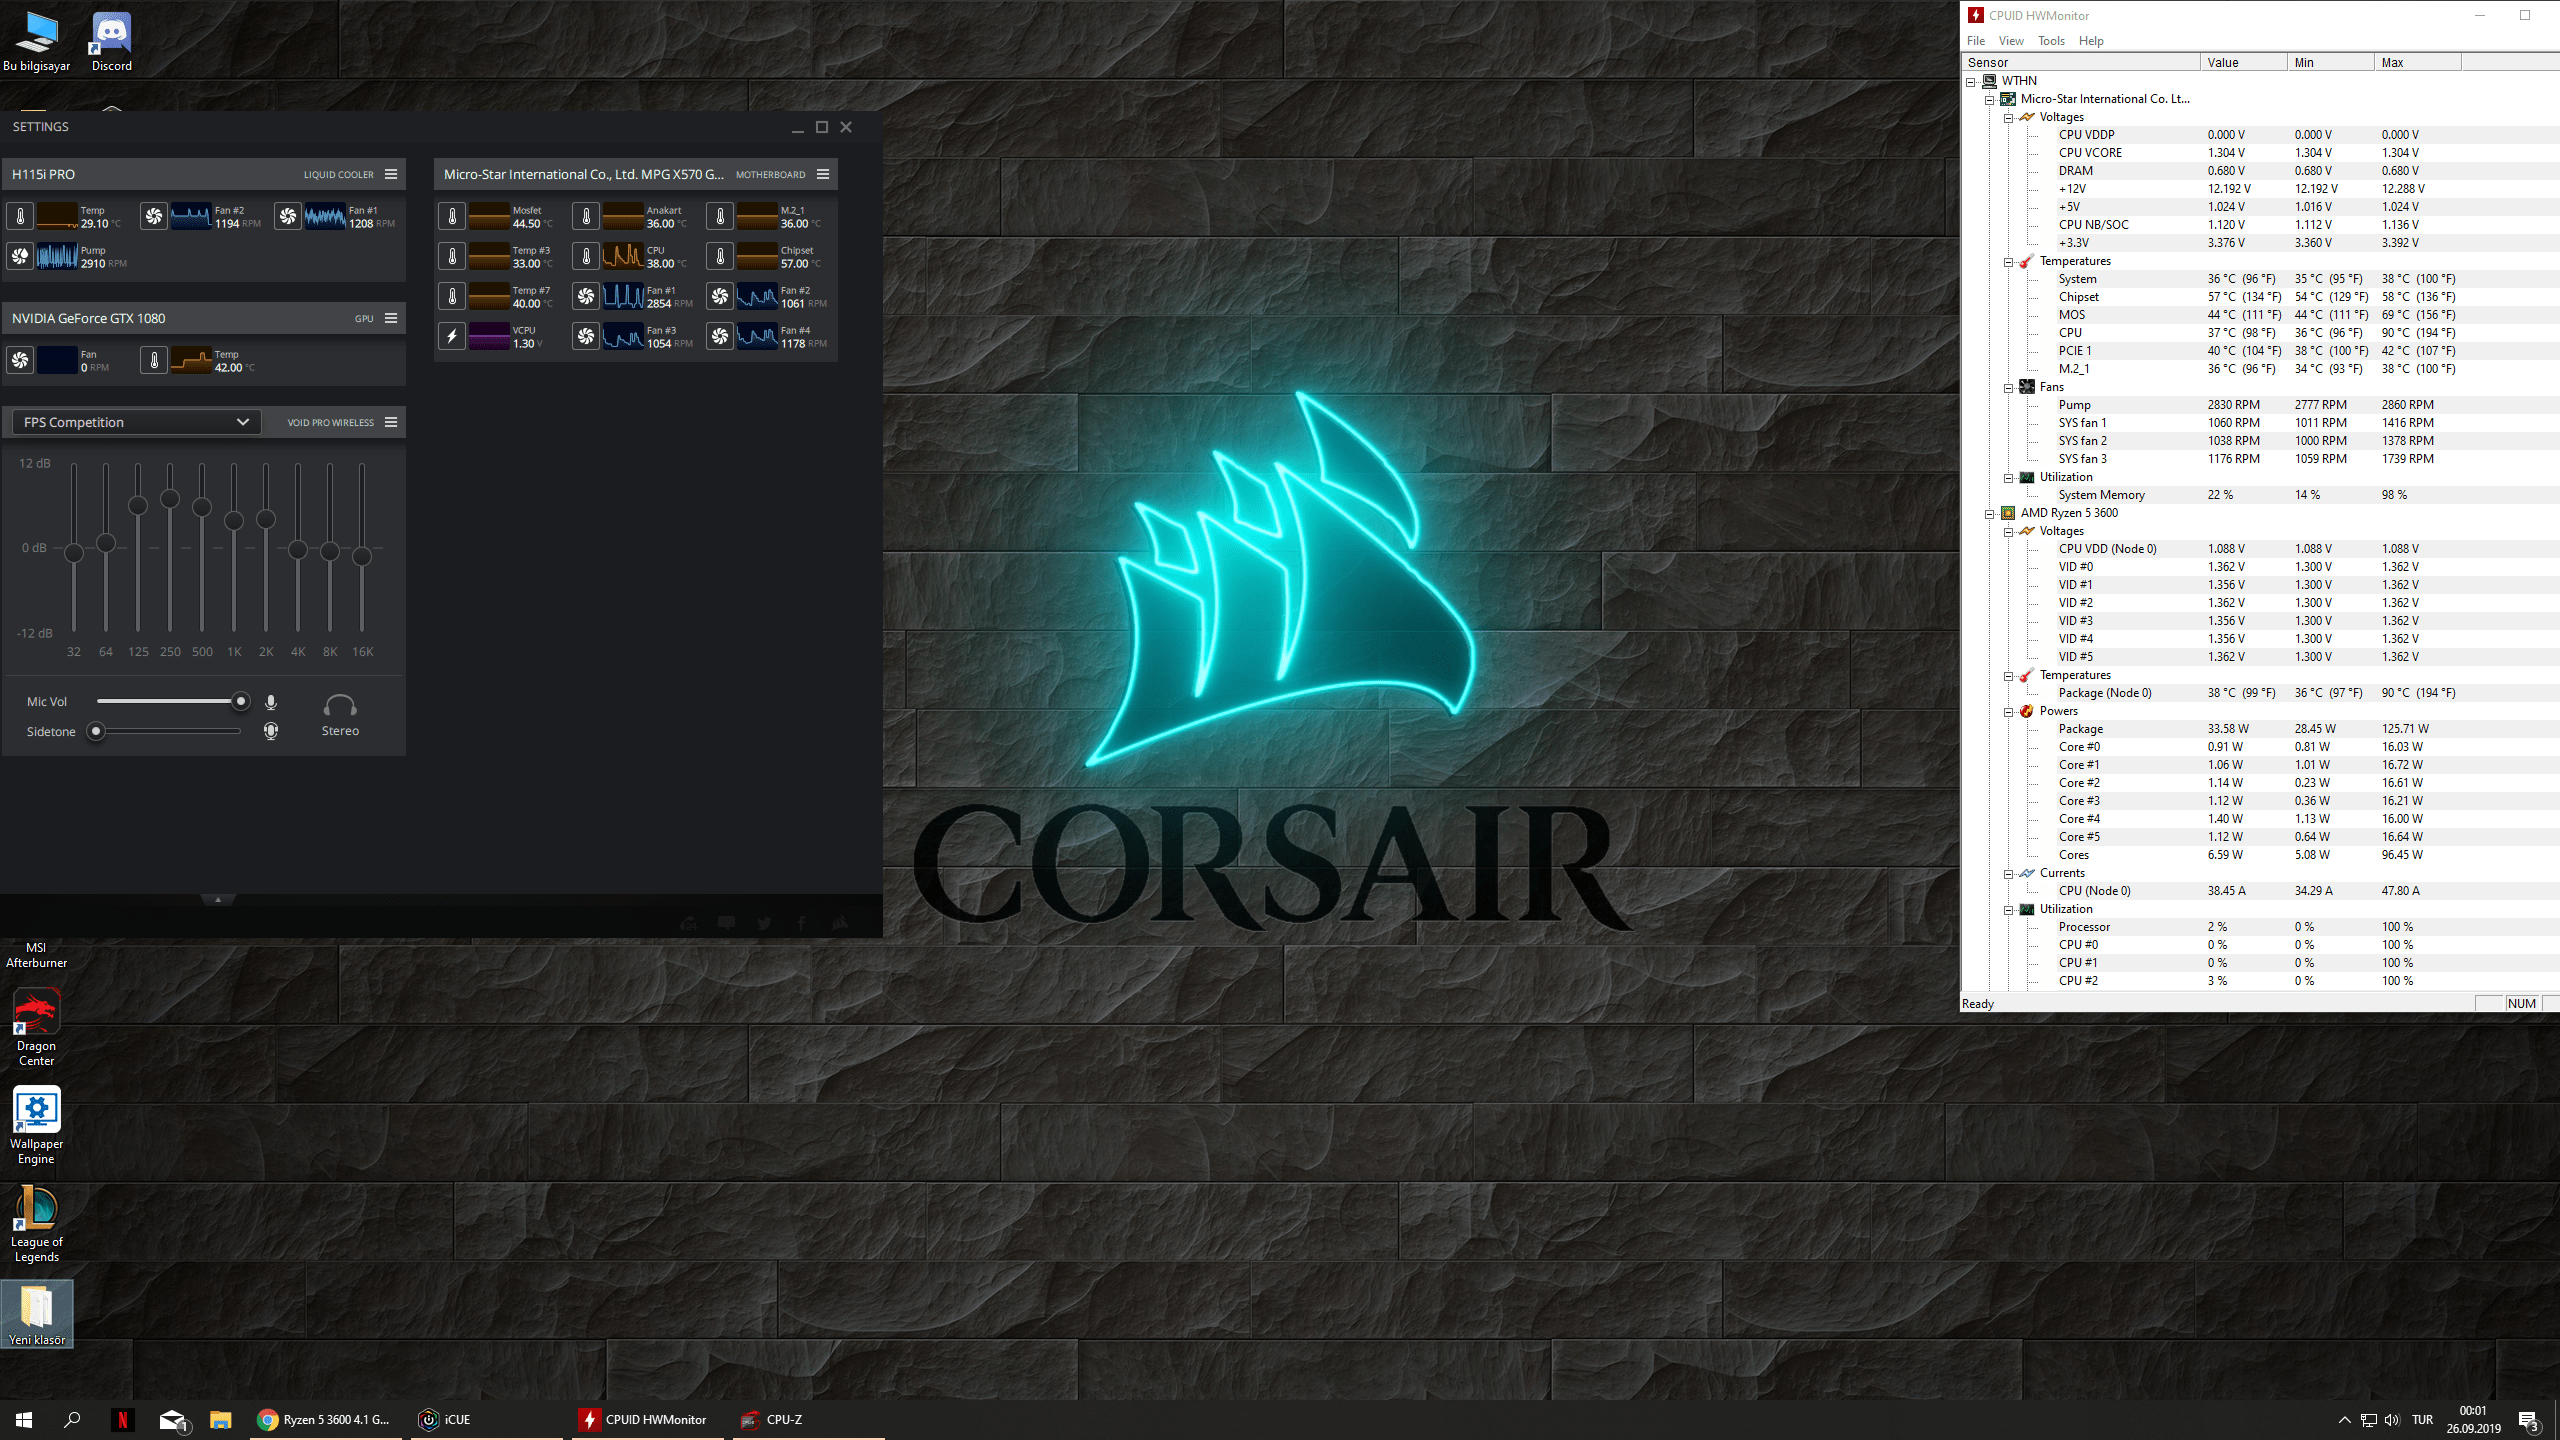The height and width of the screenshot is (1440, 2560).
Task: Open the View menu in HWMonitor
Action: [2010, 41]
